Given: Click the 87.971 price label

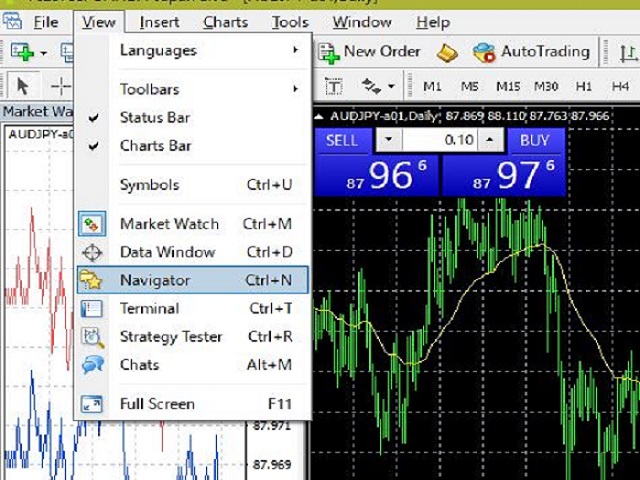Looking at the screenshot, I should tap(272, 426).
